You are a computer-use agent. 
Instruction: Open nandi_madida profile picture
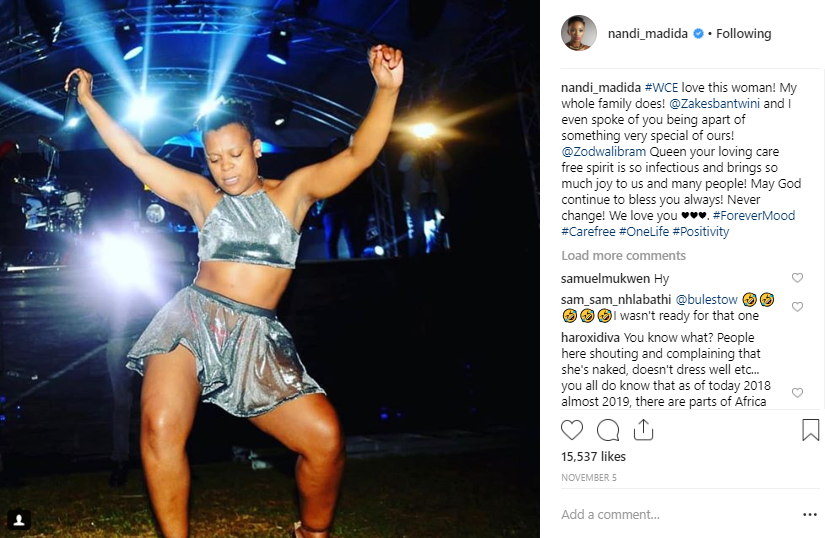(x=579, y=33)
